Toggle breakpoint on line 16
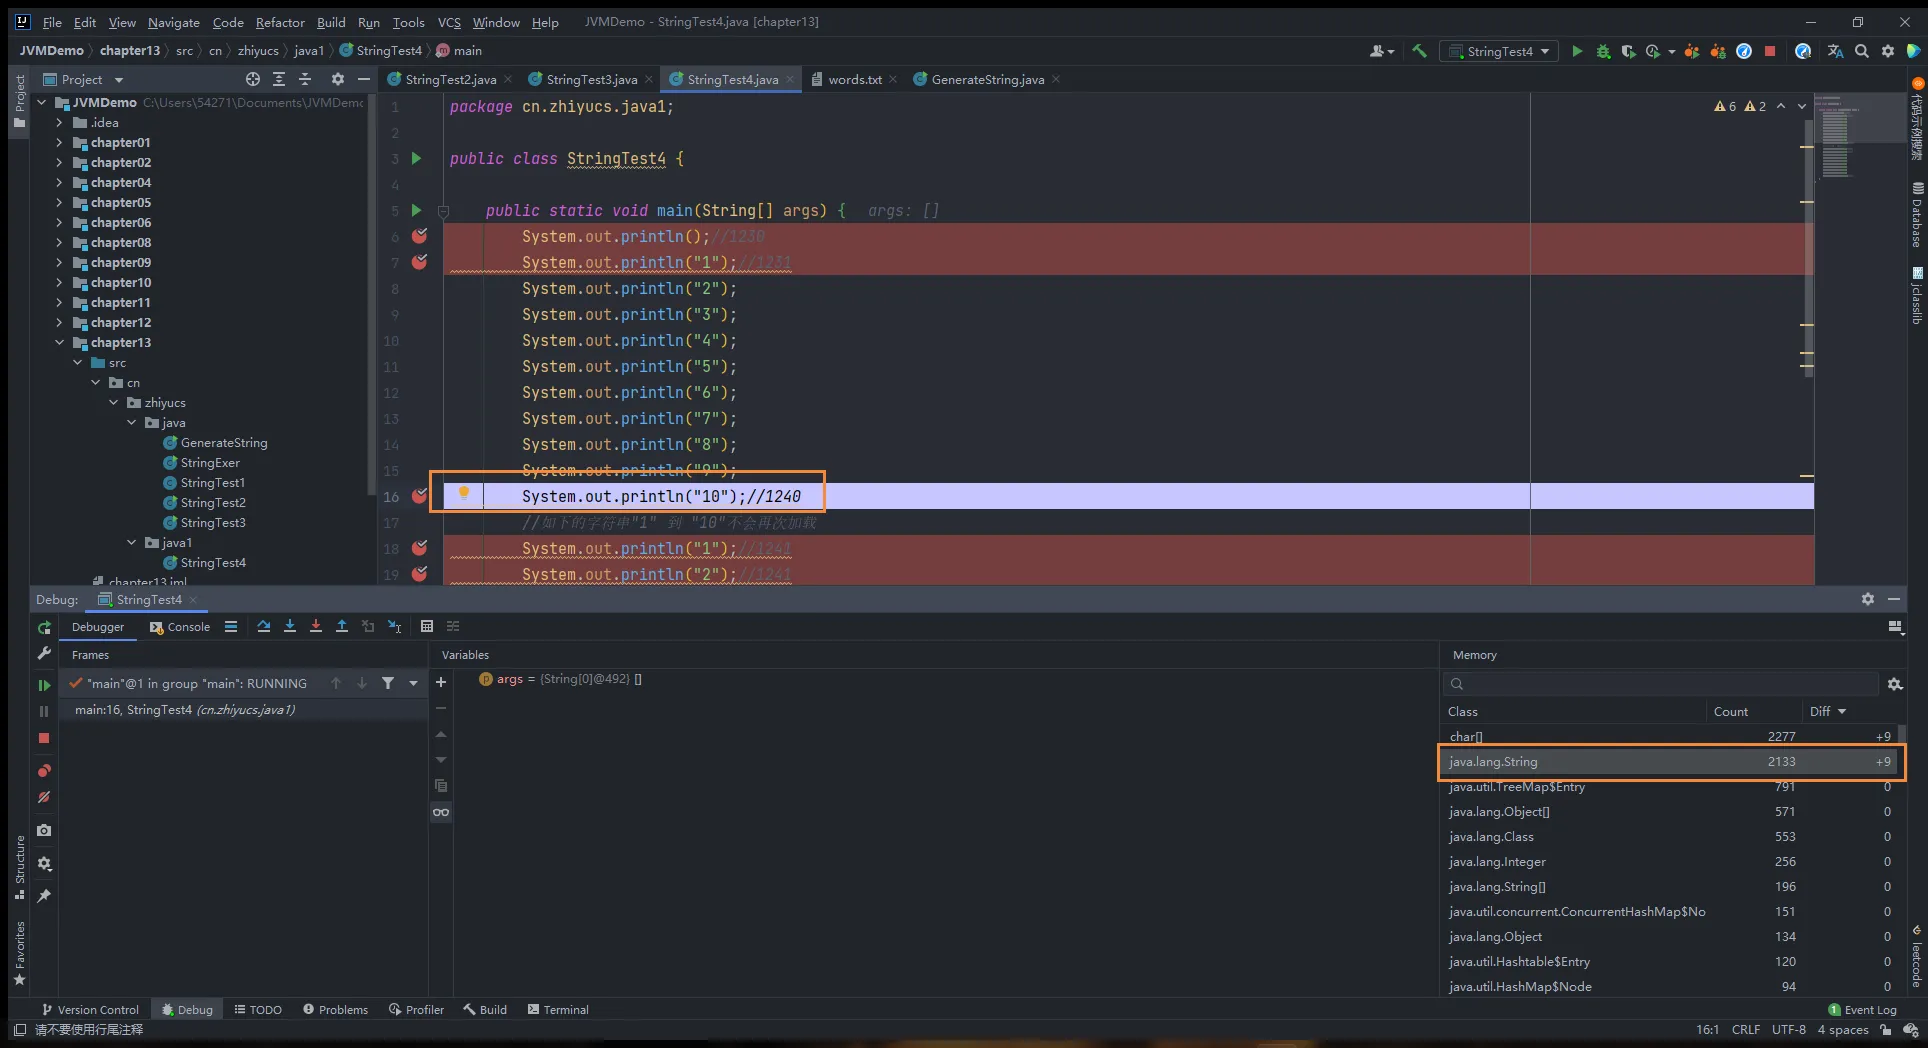The image size is (1928, 1048). point(420,496)
